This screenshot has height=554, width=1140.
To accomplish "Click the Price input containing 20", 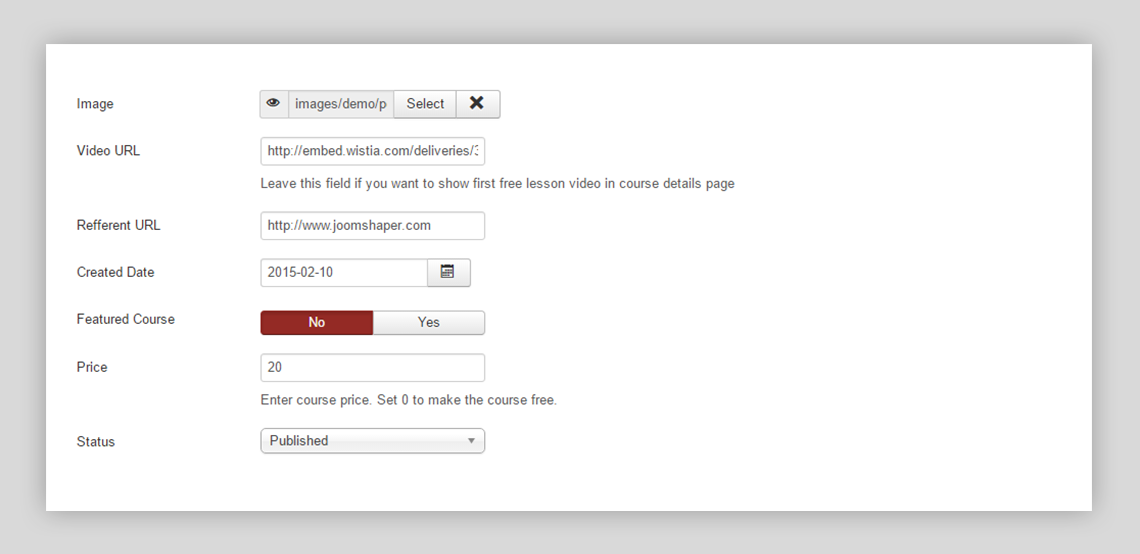I will coord(372,368).
